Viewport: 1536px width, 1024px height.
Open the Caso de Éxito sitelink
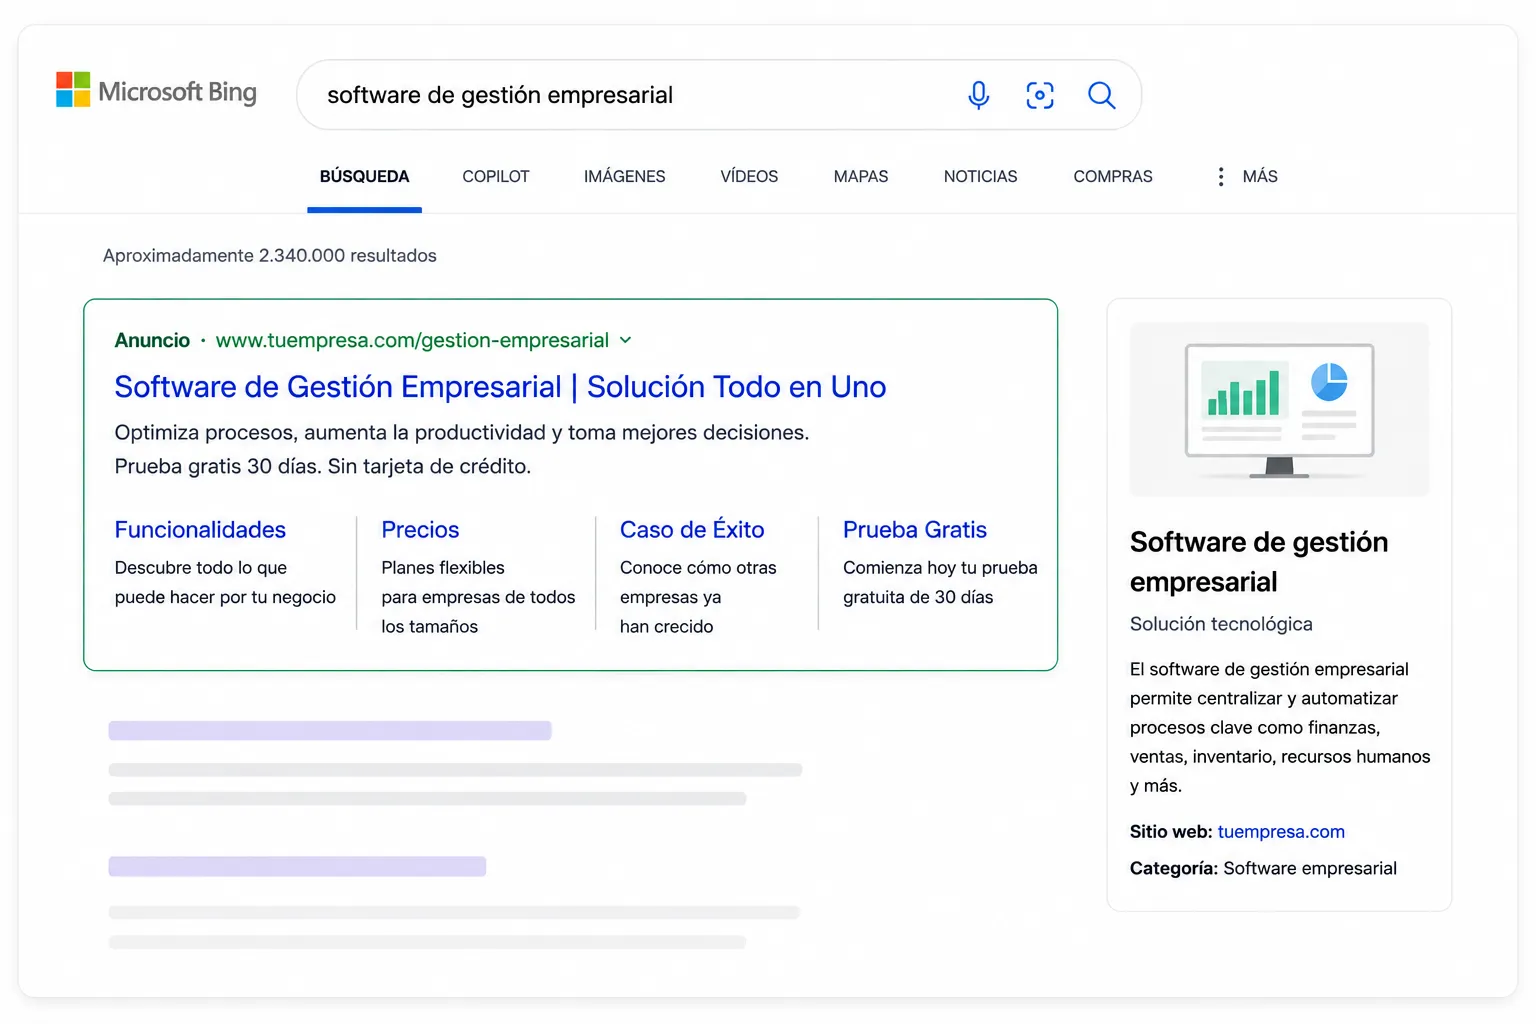(692, 530)
